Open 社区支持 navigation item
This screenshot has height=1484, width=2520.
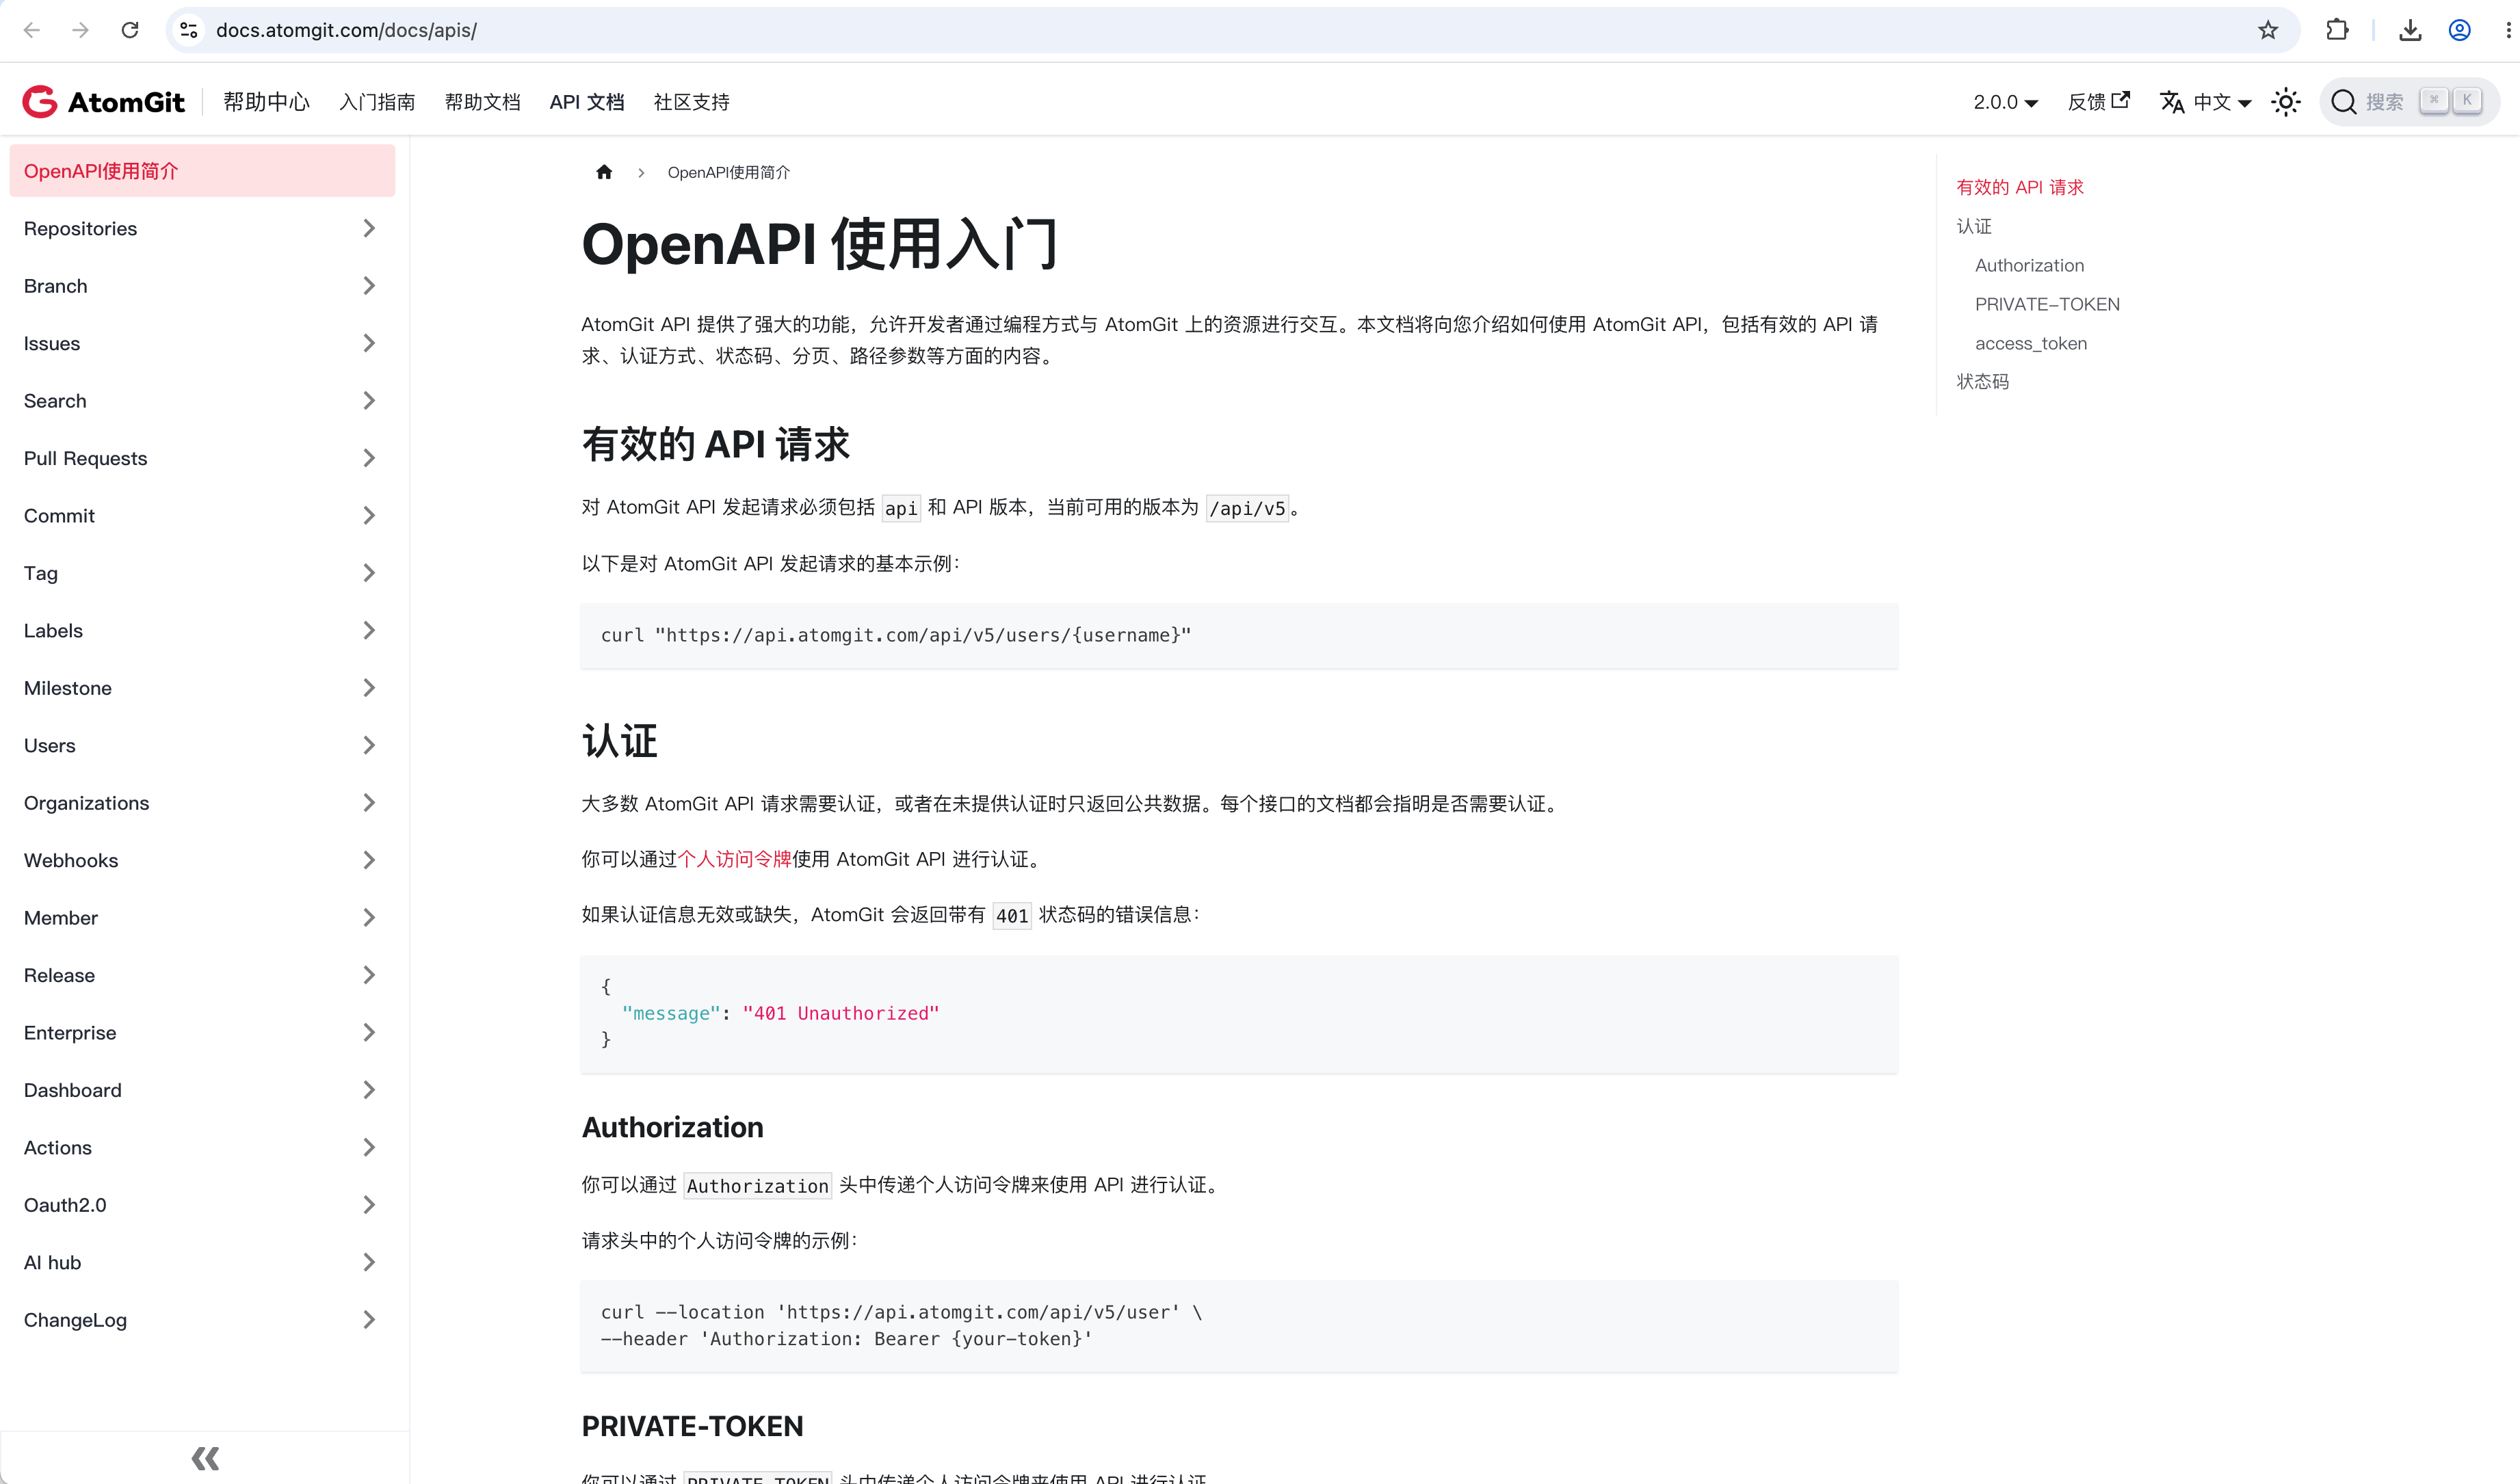point(691,102)
